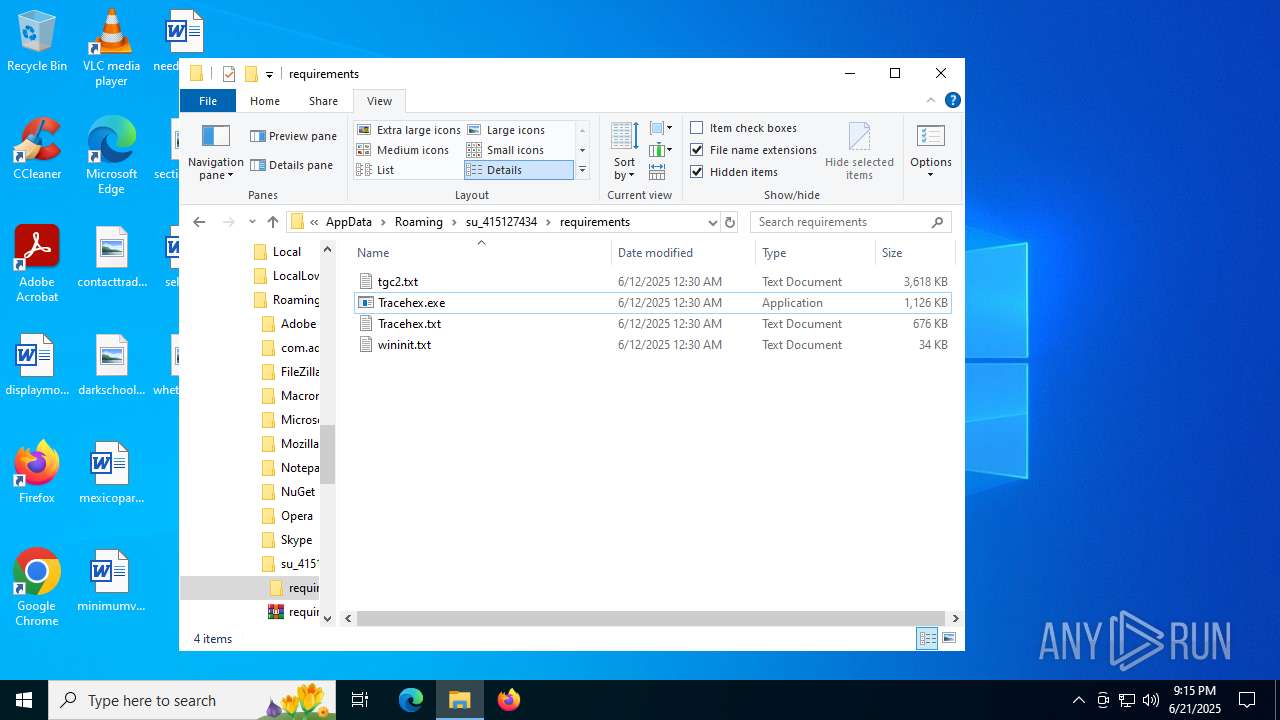Click the AppData breadcrumb in address bar

tap(349, 222)
